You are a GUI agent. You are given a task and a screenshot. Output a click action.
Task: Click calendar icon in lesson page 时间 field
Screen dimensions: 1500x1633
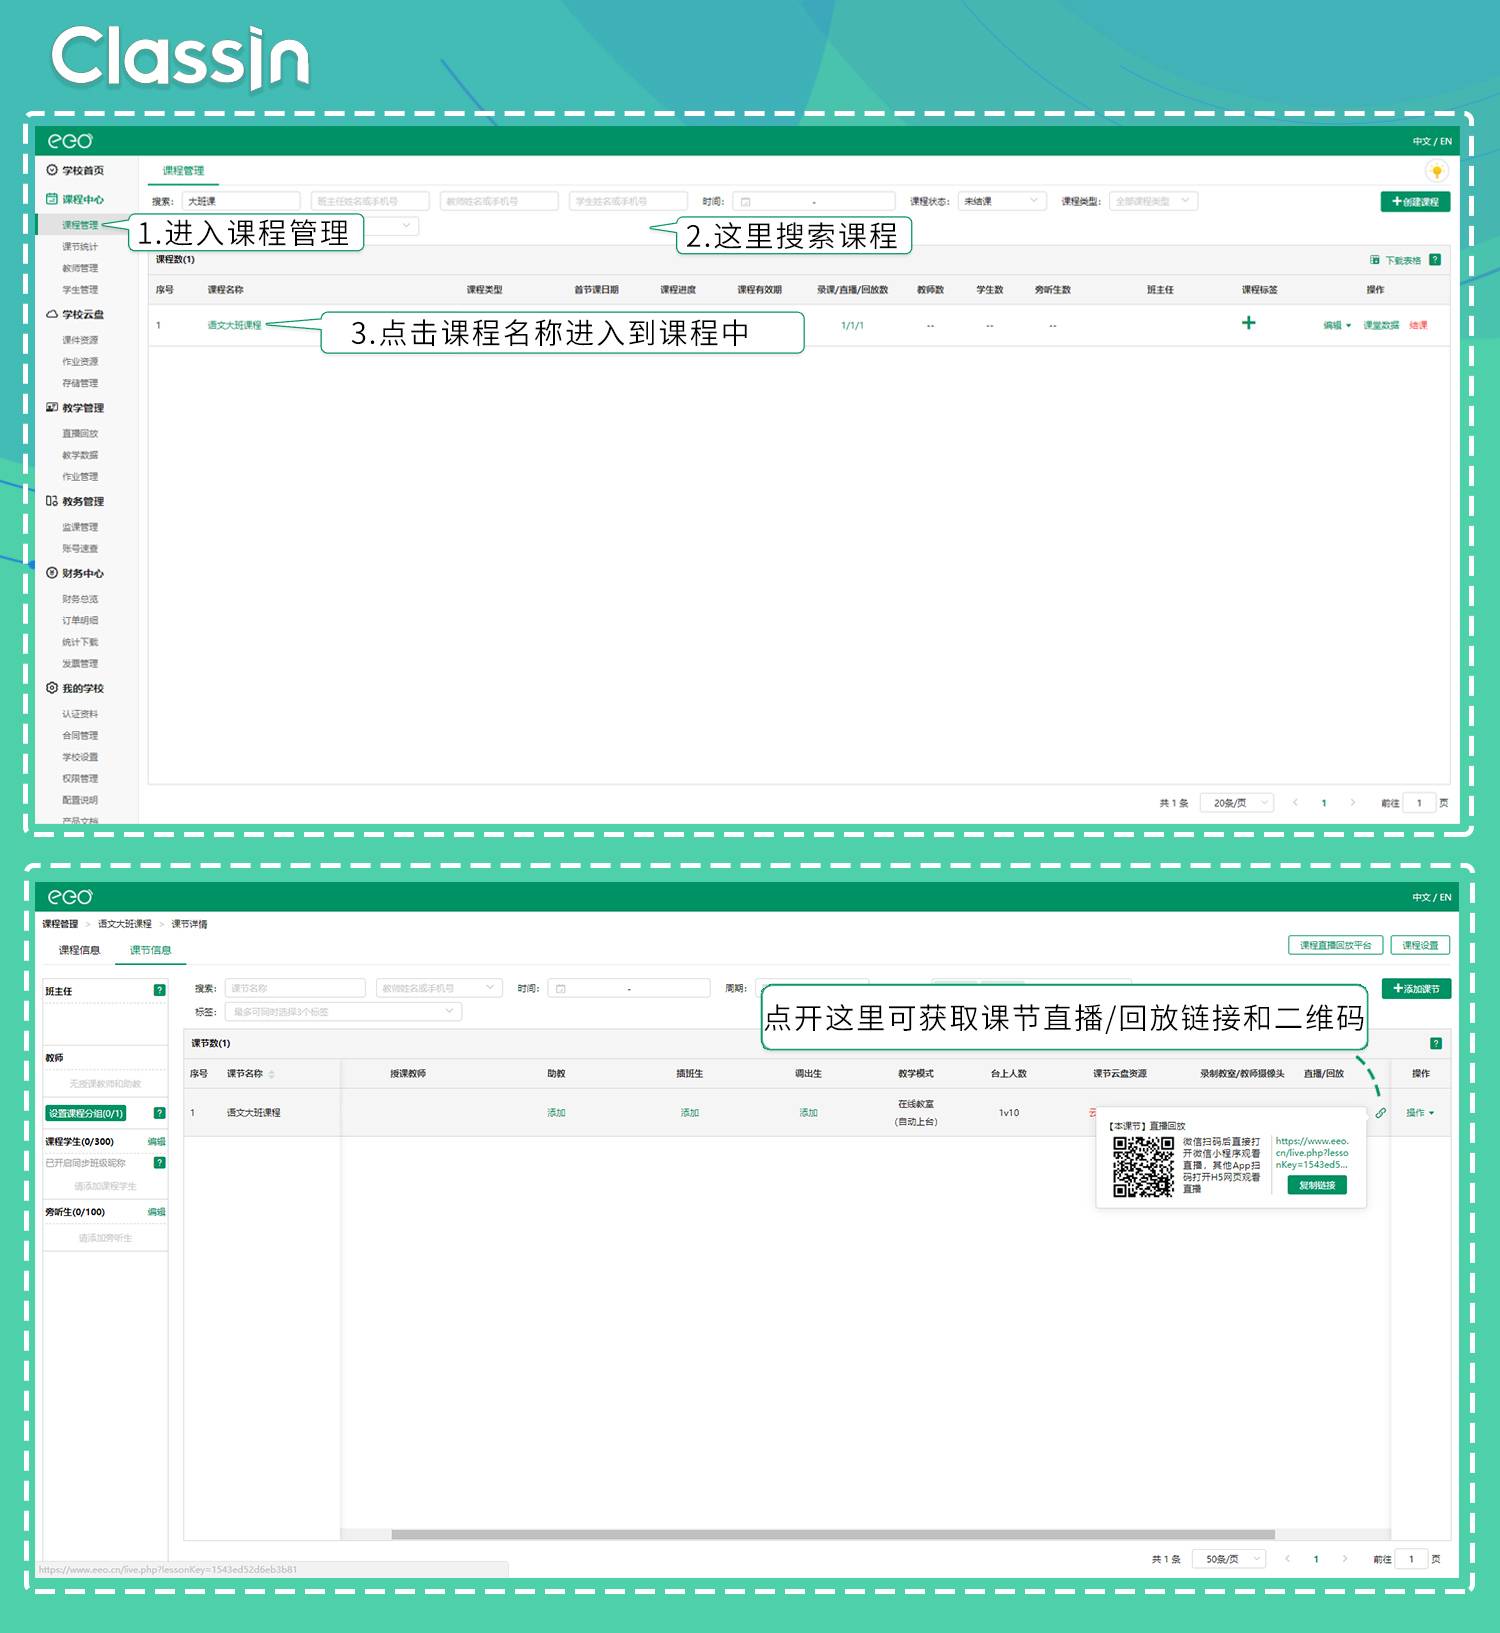pyautogui.click(x=561, y=989)
